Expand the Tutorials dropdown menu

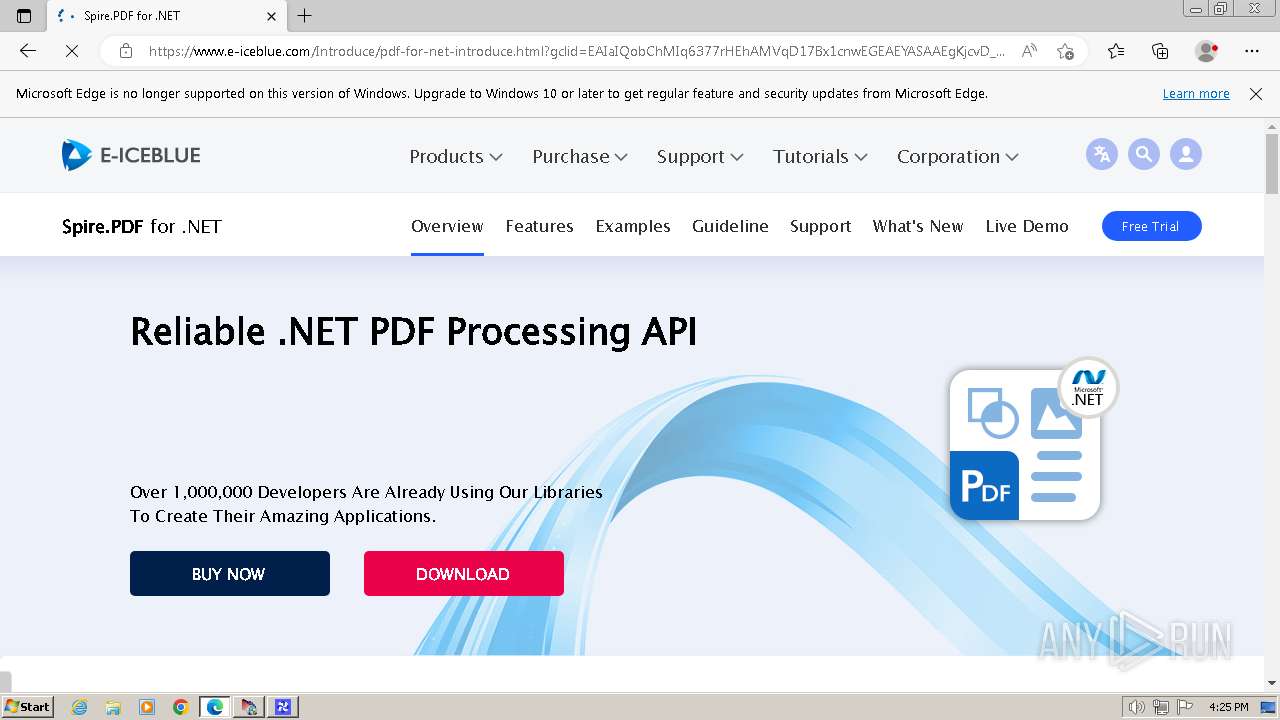pos(820,156)
